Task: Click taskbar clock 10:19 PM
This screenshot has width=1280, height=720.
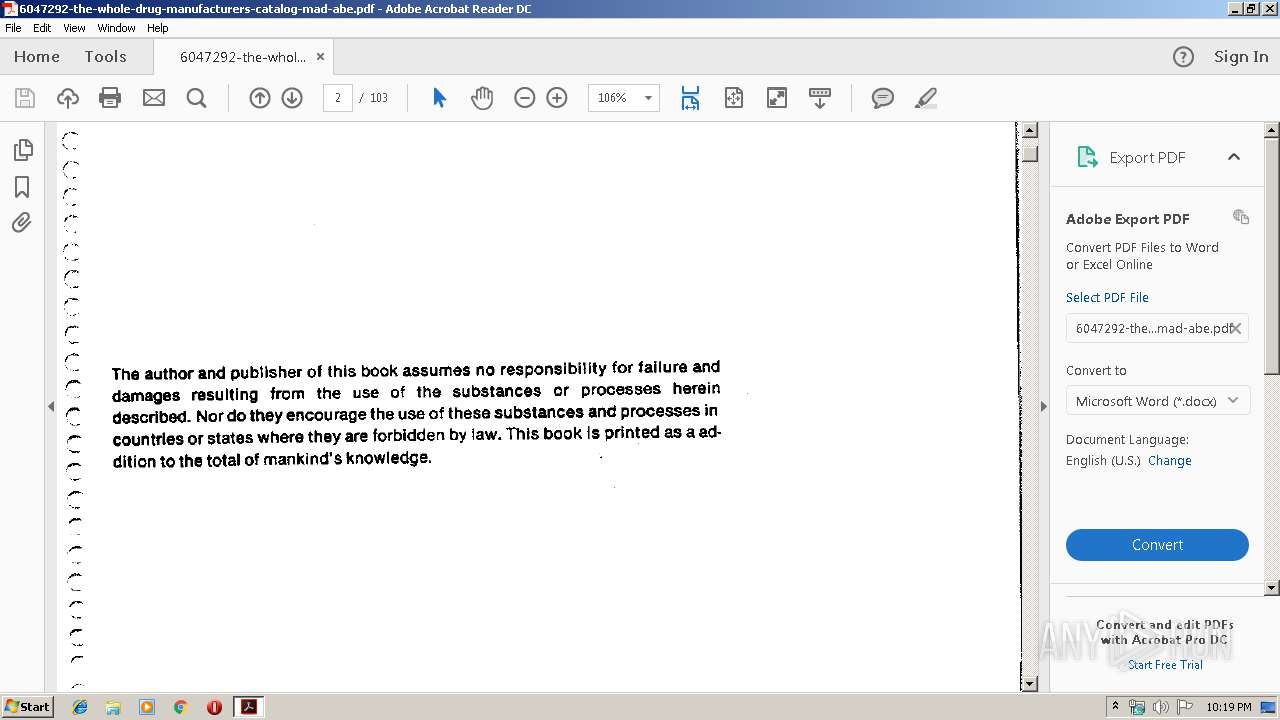Action: [1228, 707]
